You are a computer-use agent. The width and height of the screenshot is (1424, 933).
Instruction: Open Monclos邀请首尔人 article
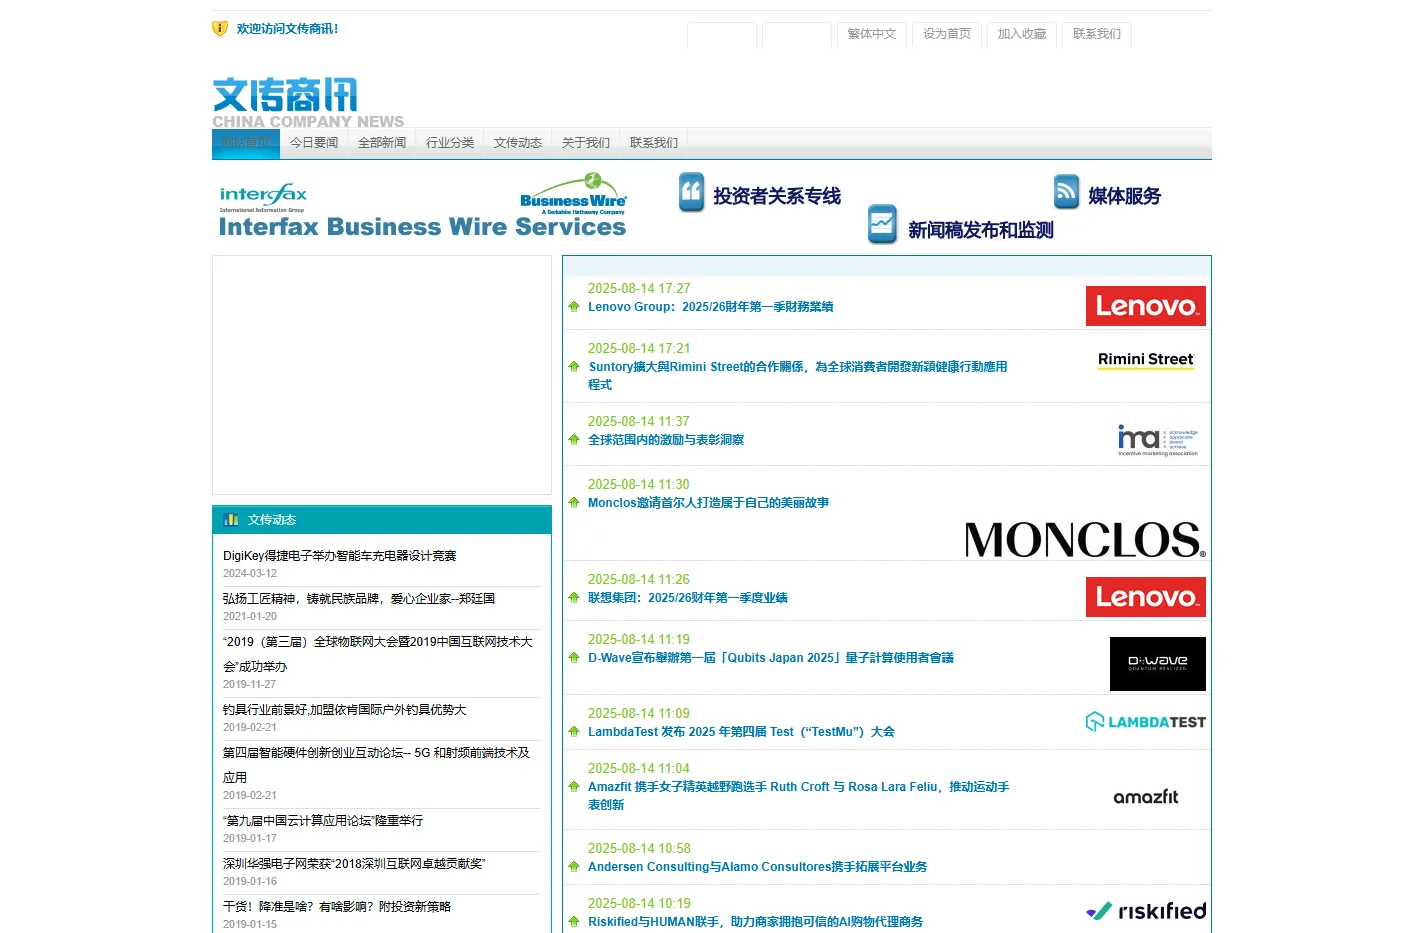tap(709, 503)
